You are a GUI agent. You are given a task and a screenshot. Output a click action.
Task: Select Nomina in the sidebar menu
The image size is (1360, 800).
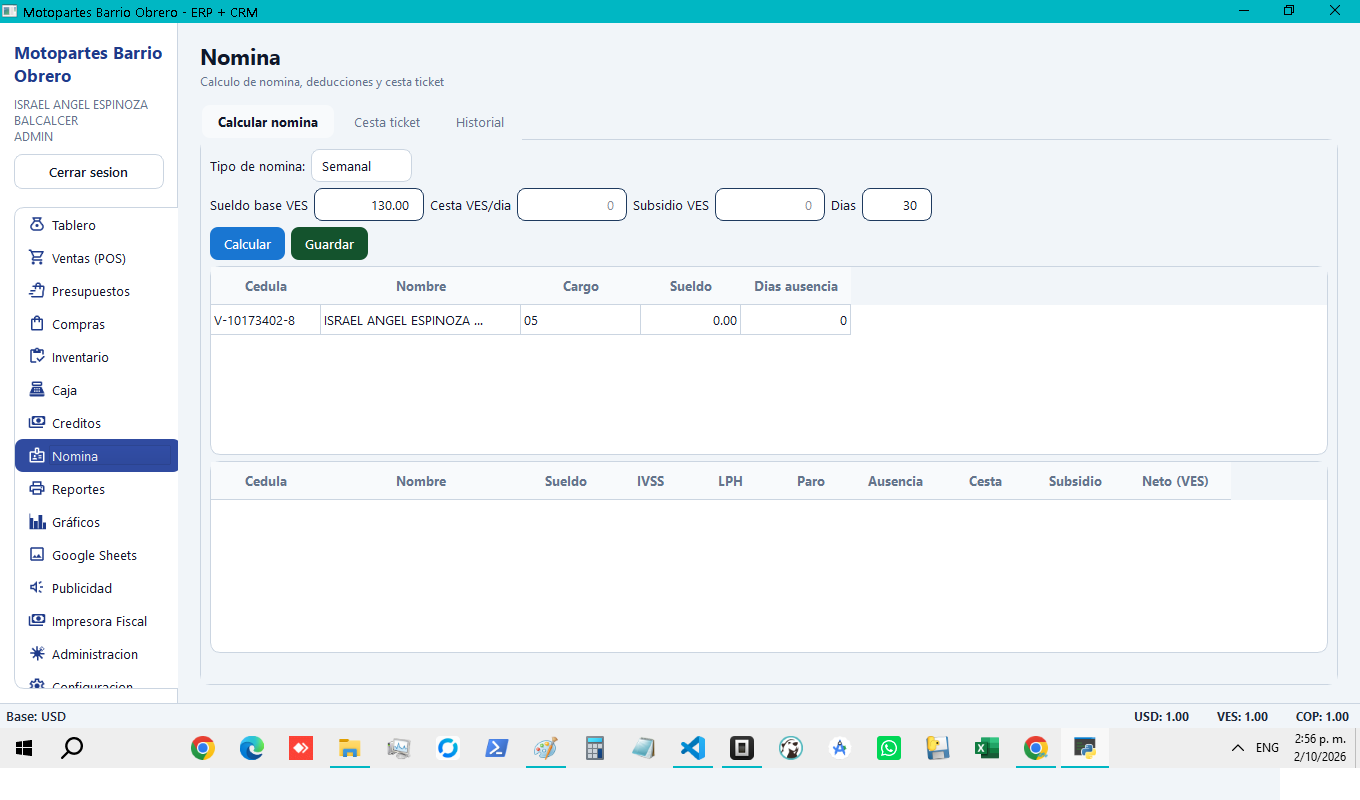click(96, 456)
